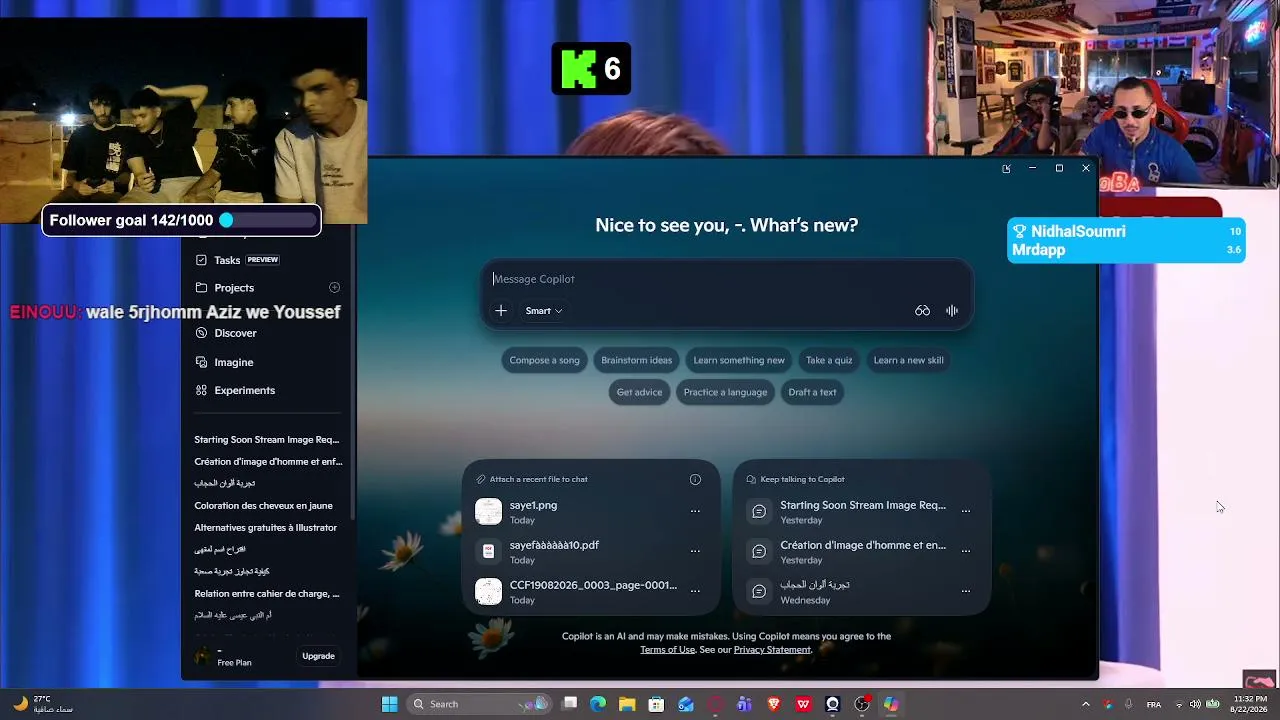
Task: Open File Explorer from the taskbar
Action: [x=627, y=704]
